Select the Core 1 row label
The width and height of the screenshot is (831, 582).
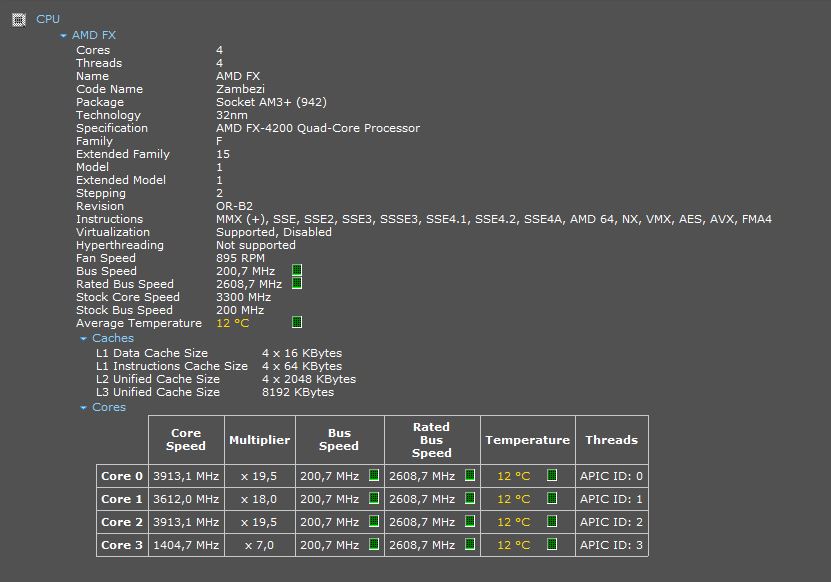122,499
